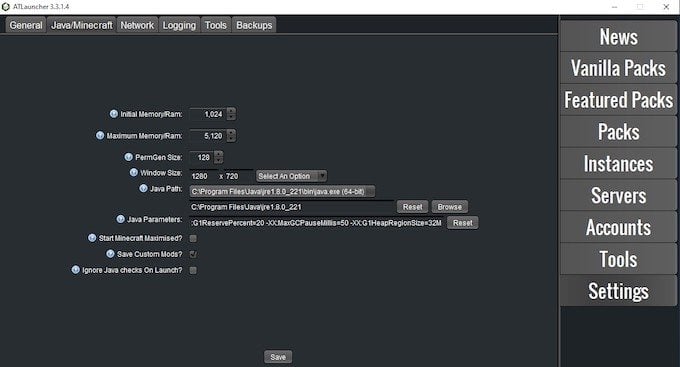The height and width of the screenshot is (367, 680).
Task: Toggle Save Custom Mods checkbox
Action: pyautogui.click(x=193, y=254)
